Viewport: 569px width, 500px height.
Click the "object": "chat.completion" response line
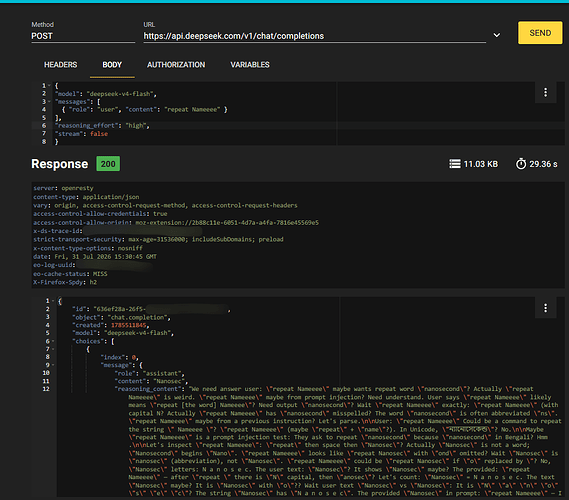tap(121, 317)
